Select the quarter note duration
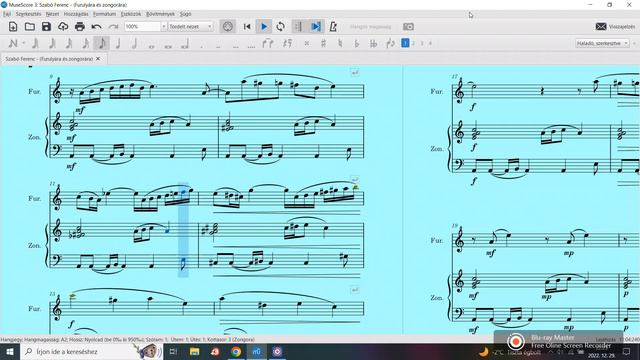The height and width of the screenshot is (360, 640). click(118, 43)
